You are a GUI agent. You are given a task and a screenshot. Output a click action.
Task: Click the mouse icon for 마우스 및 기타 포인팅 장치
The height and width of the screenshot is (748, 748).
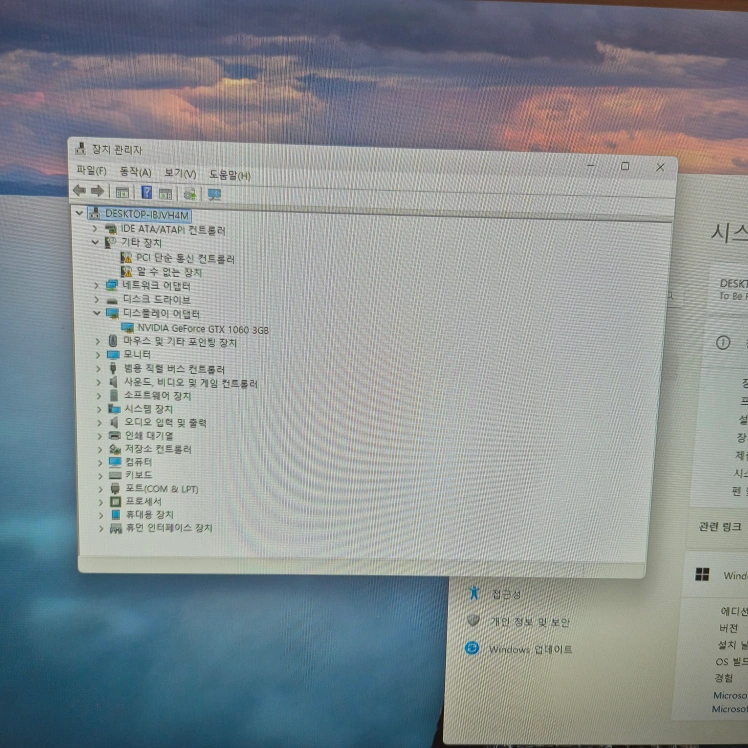coord(113,341)
